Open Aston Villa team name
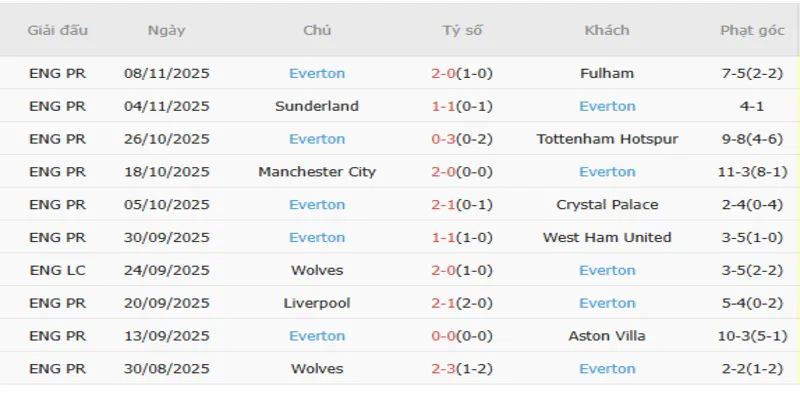 [607, 336]
